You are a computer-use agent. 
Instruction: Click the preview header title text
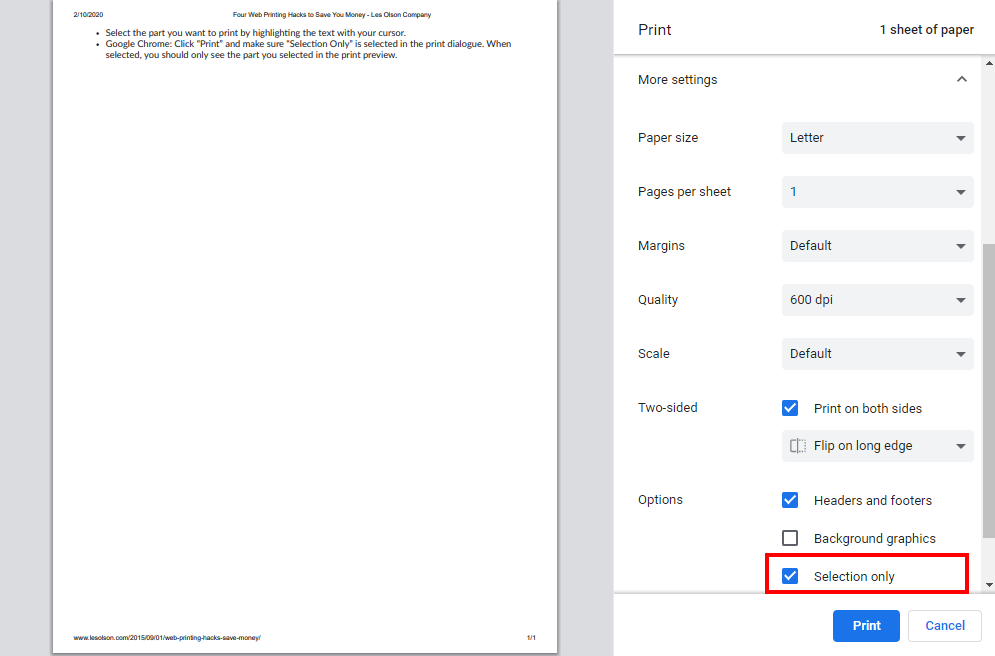tap(332, 15)
